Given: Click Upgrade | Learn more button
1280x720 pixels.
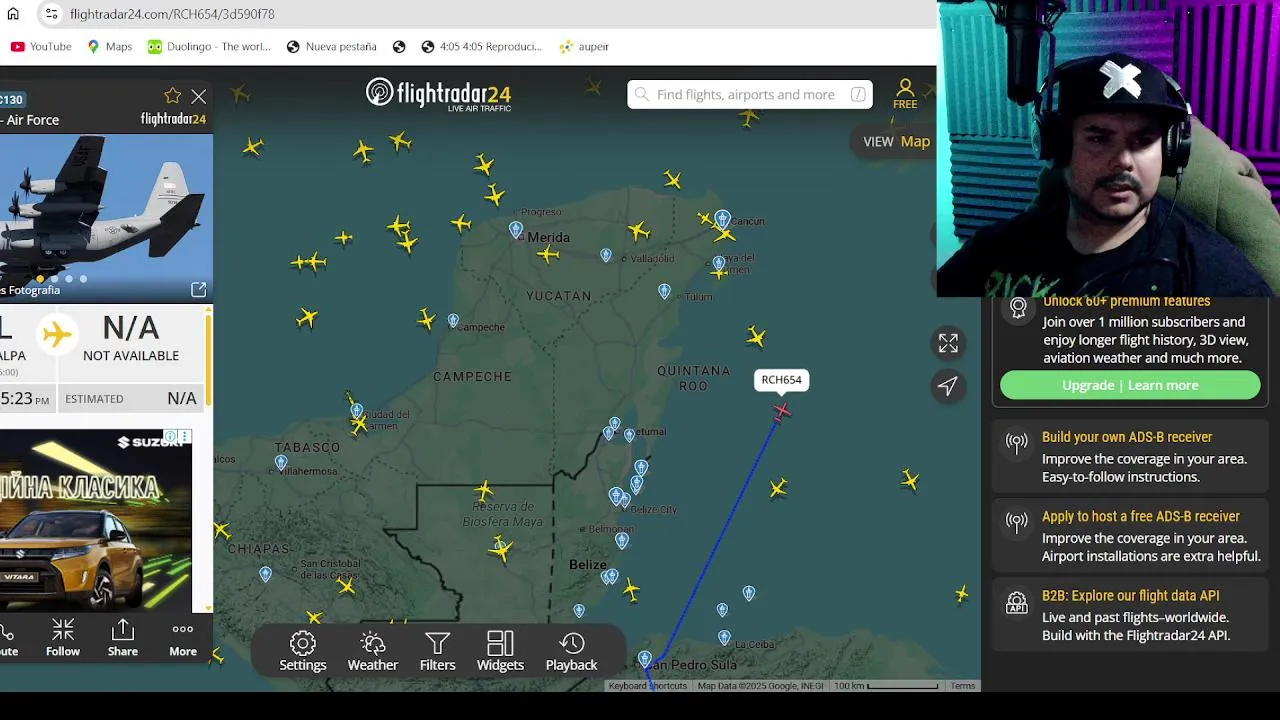Looking at the screenshot, I should [x=1130, y=385].
